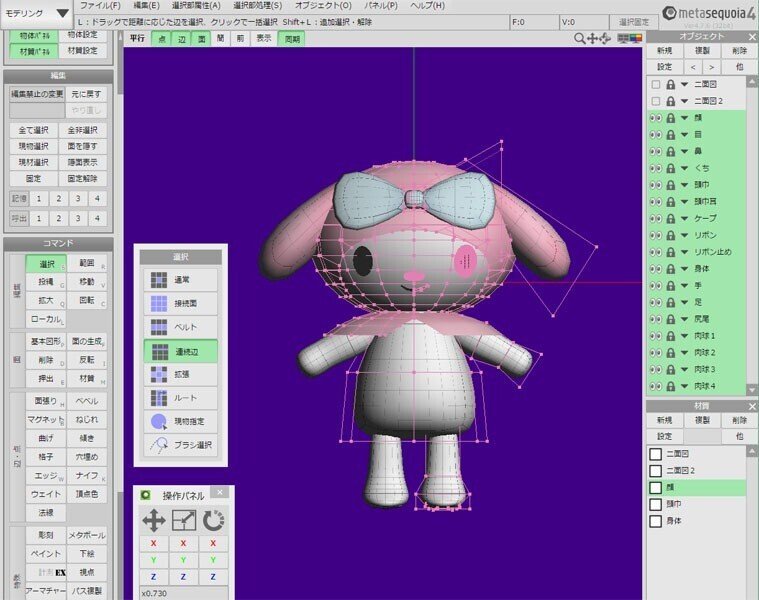Toggle the 同期 sync button
The height and width of the screenshot is (600, 759).
292,39
